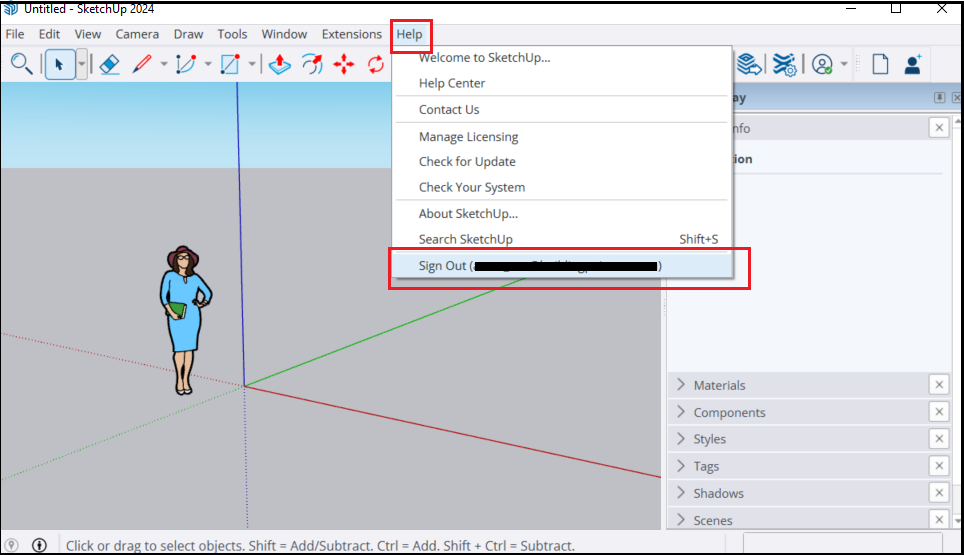Open the Extensions menu
This screenshot has height=555, width=964.
click(352, 34)
